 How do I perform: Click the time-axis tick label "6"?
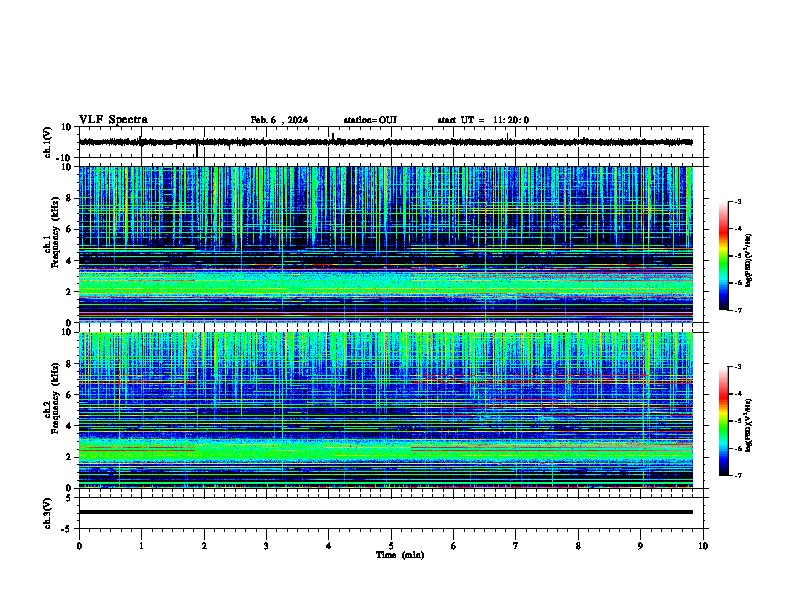[x=454, y=546]
